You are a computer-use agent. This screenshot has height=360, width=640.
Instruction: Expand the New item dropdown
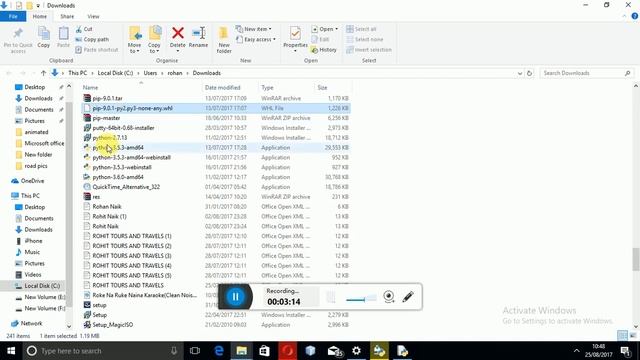(x=253, y=29)
